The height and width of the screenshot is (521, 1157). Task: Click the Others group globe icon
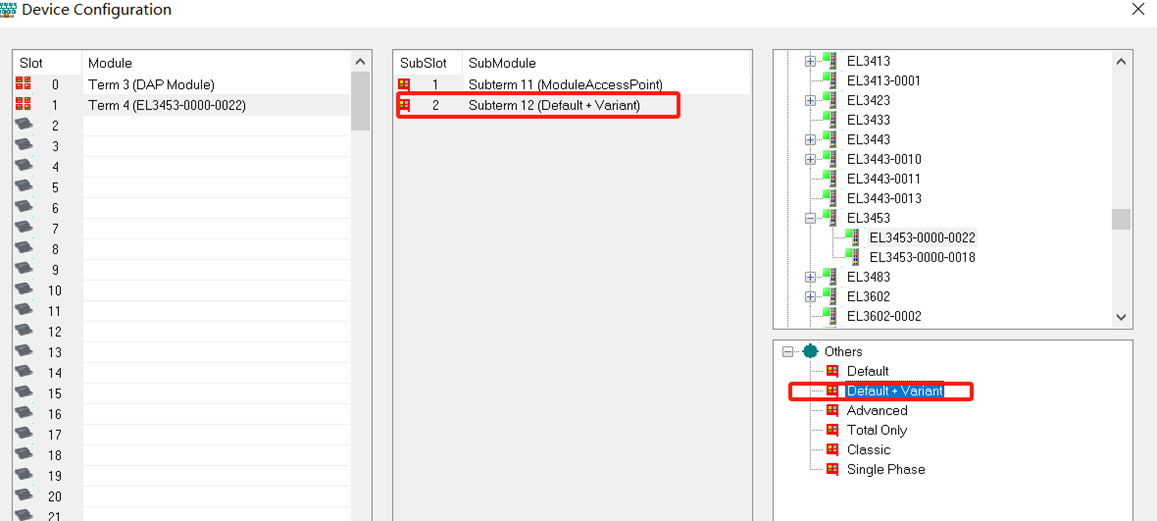point(811,351)
